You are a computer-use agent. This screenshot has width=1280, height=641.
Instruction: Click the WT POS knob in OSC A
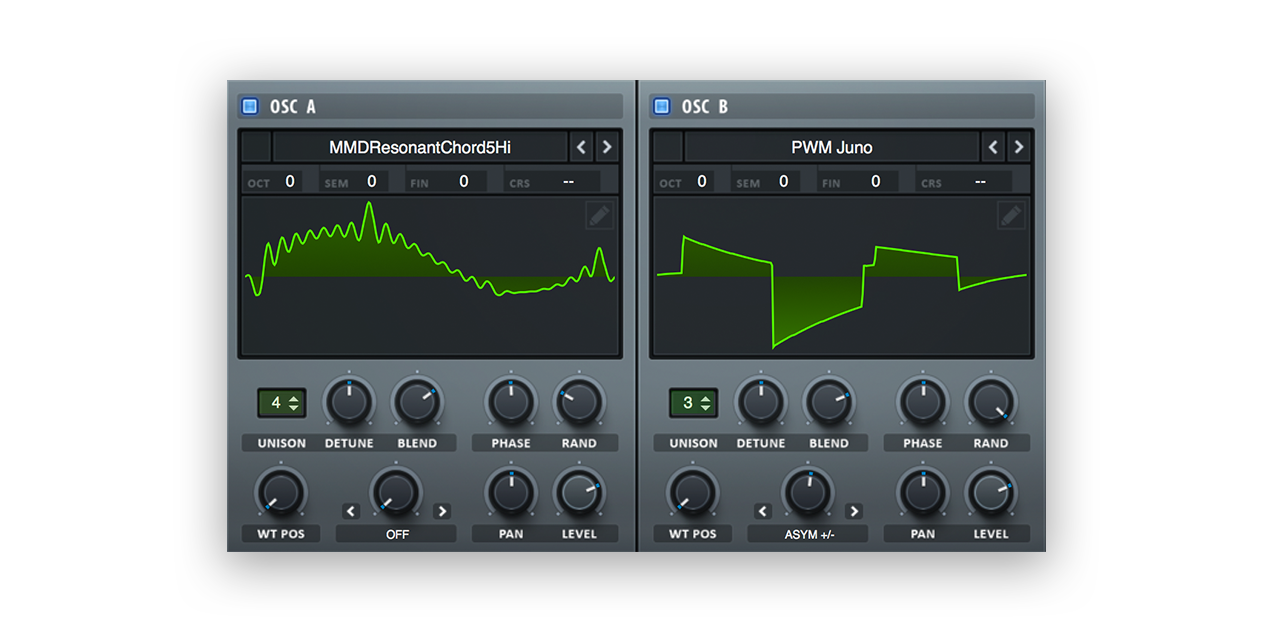281,492
